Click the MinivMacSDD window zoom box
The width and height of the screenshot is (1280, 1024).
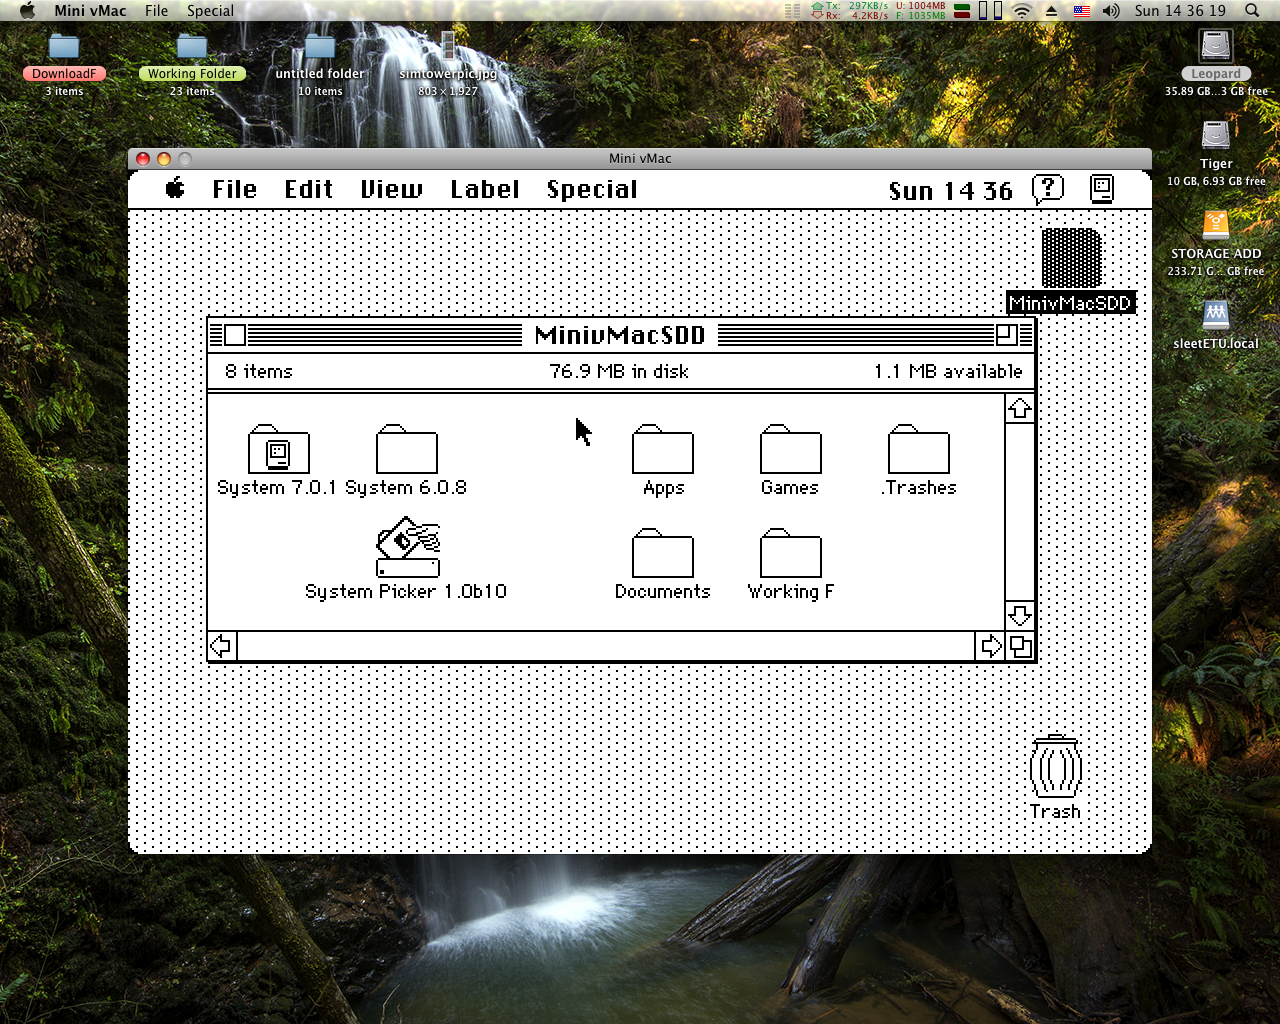[1007, 335]
